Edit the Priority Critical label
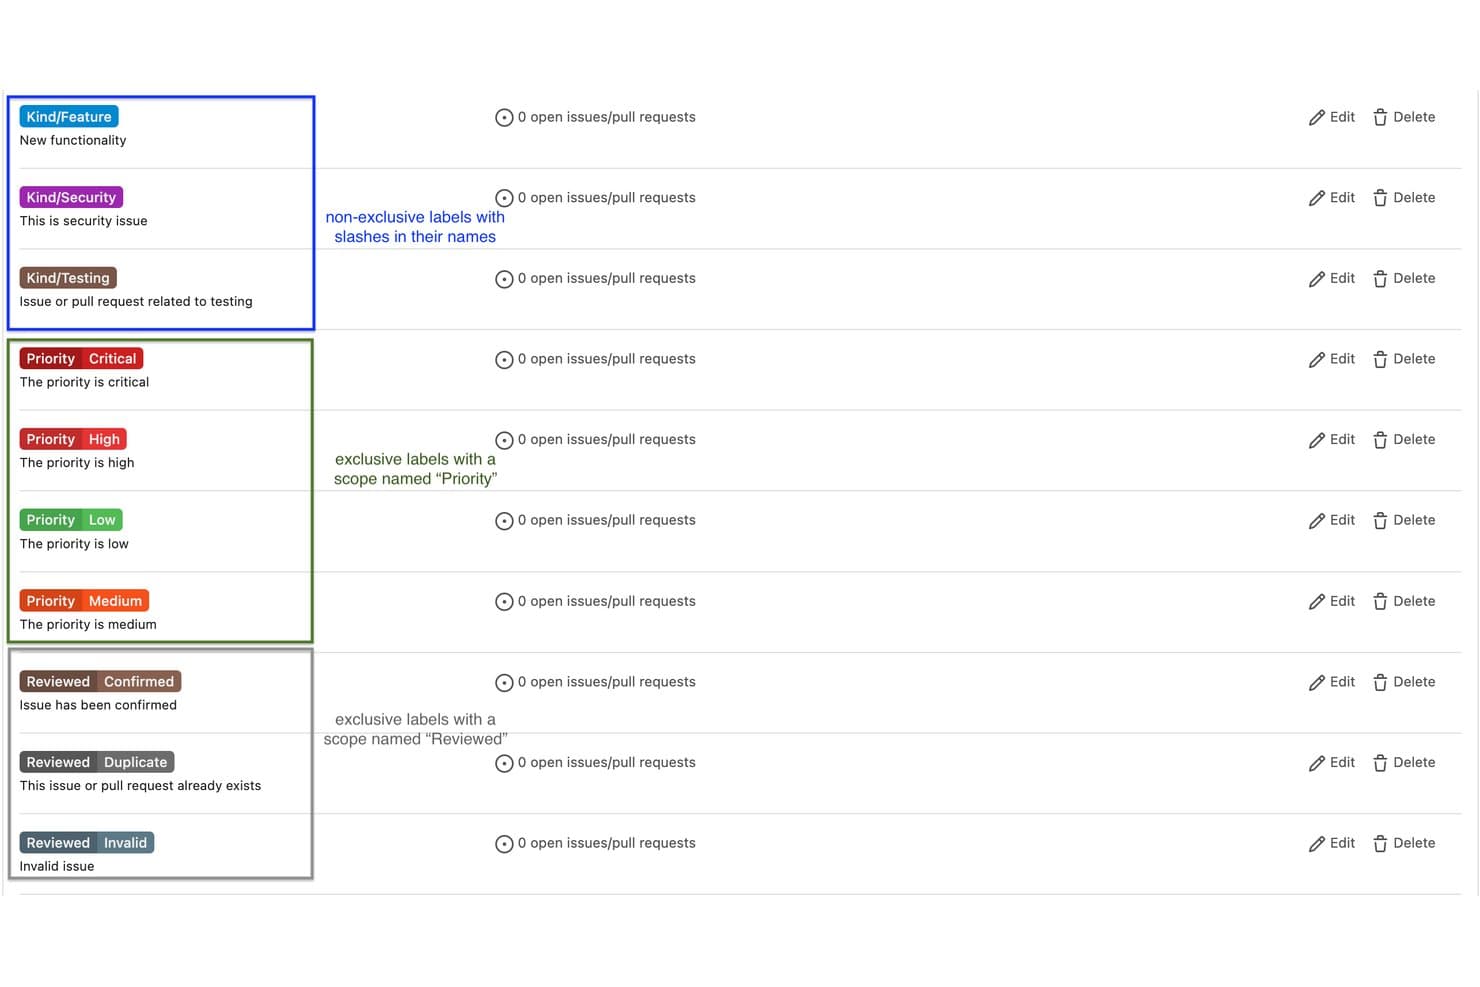This screenshot has height=987, width=1480. (x=1331, y=359)
